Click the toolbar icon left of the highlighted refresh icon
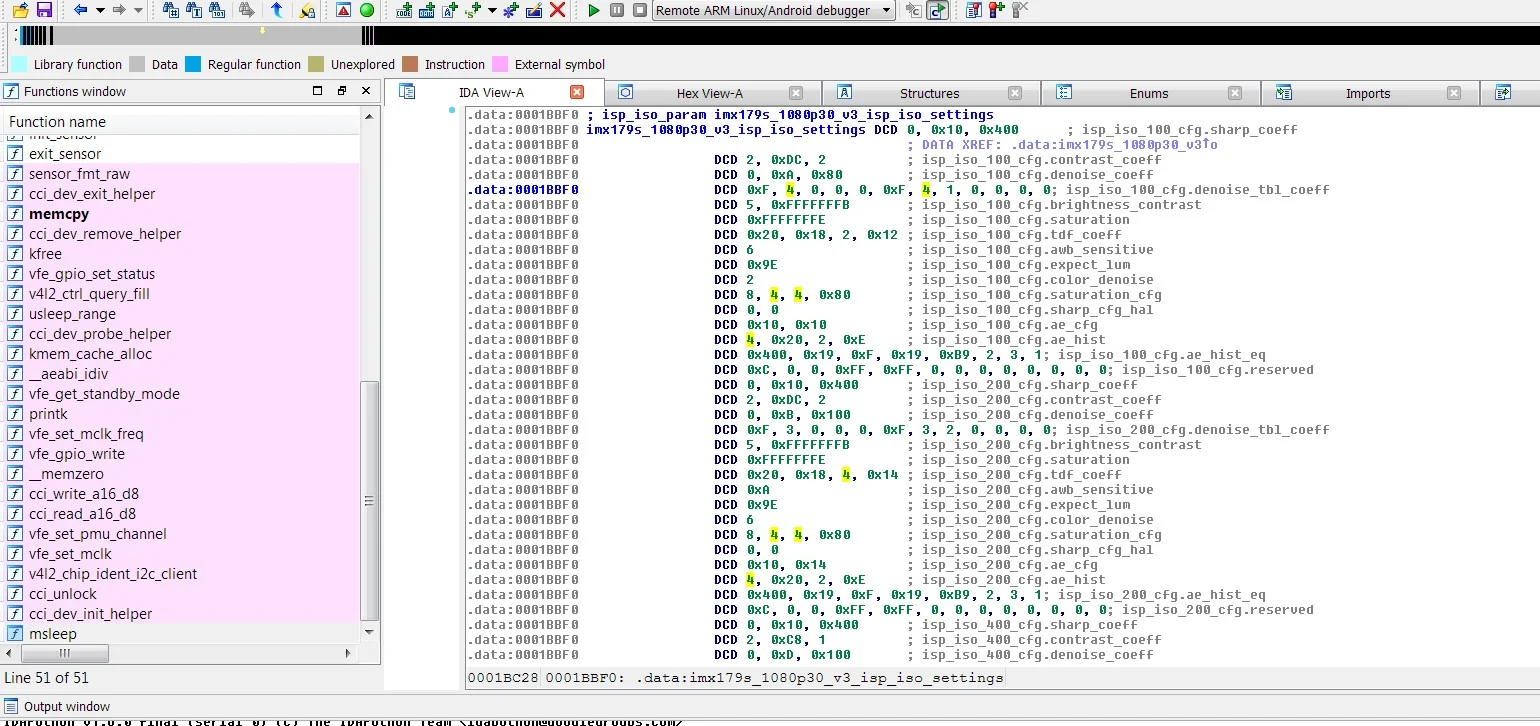 (913, 10)
